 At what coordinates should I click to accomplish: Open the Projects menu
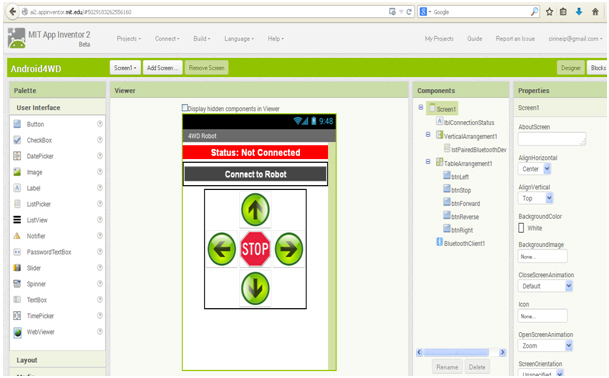click(x=129, y=39)
